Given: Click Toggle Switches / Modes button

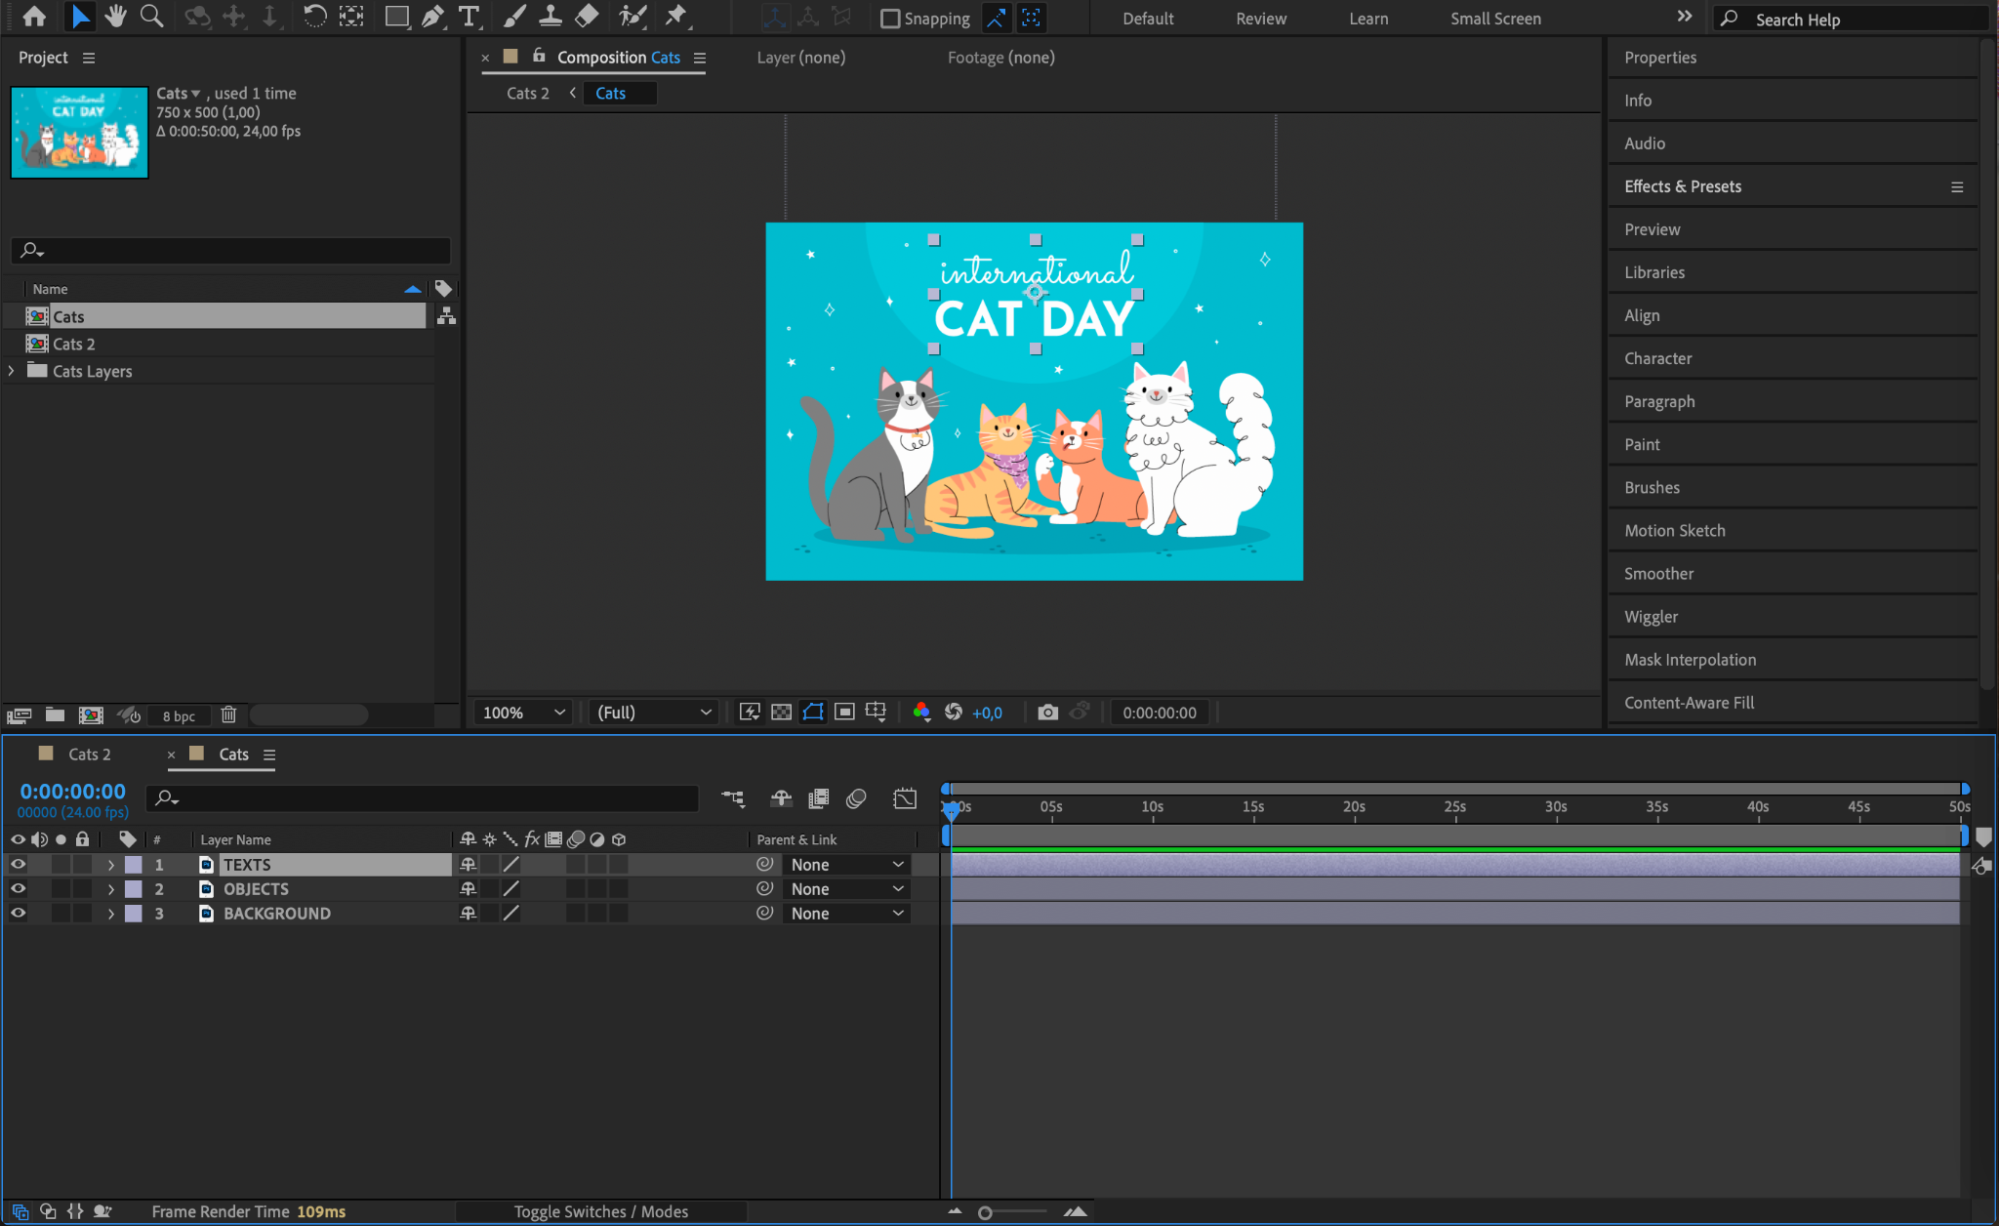Looking at the screenshot, I should (600, 1211).
